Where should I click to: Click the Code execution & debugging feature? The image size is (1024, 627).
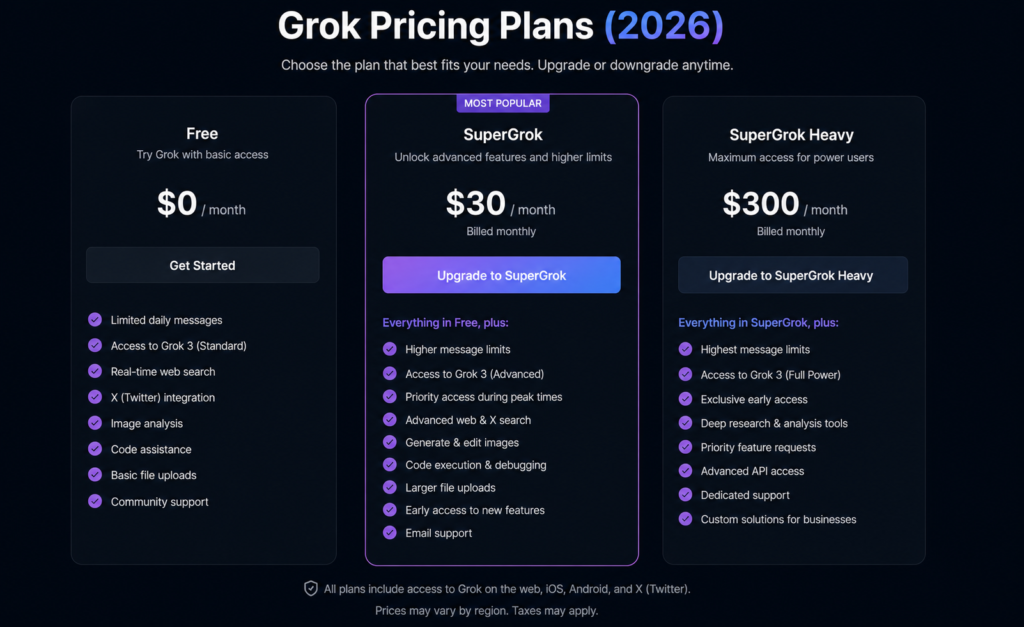(x=475, y=465)
